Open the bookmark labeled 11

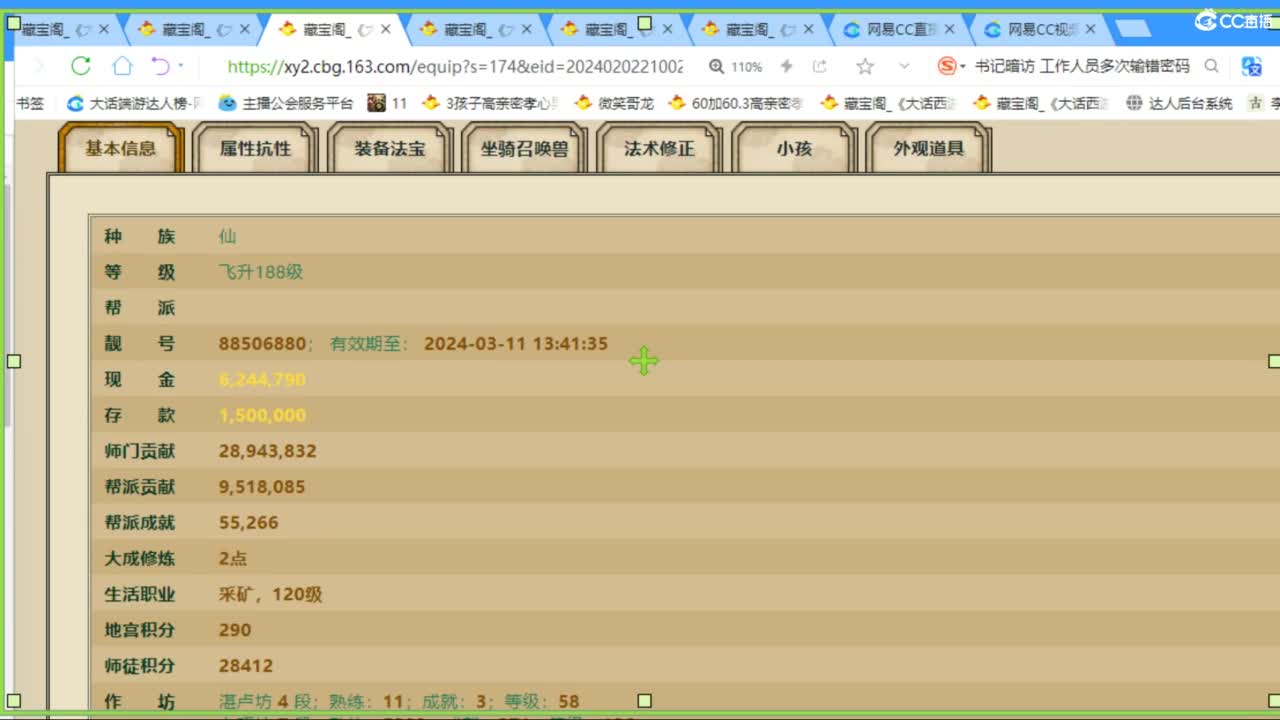(388, 102)
